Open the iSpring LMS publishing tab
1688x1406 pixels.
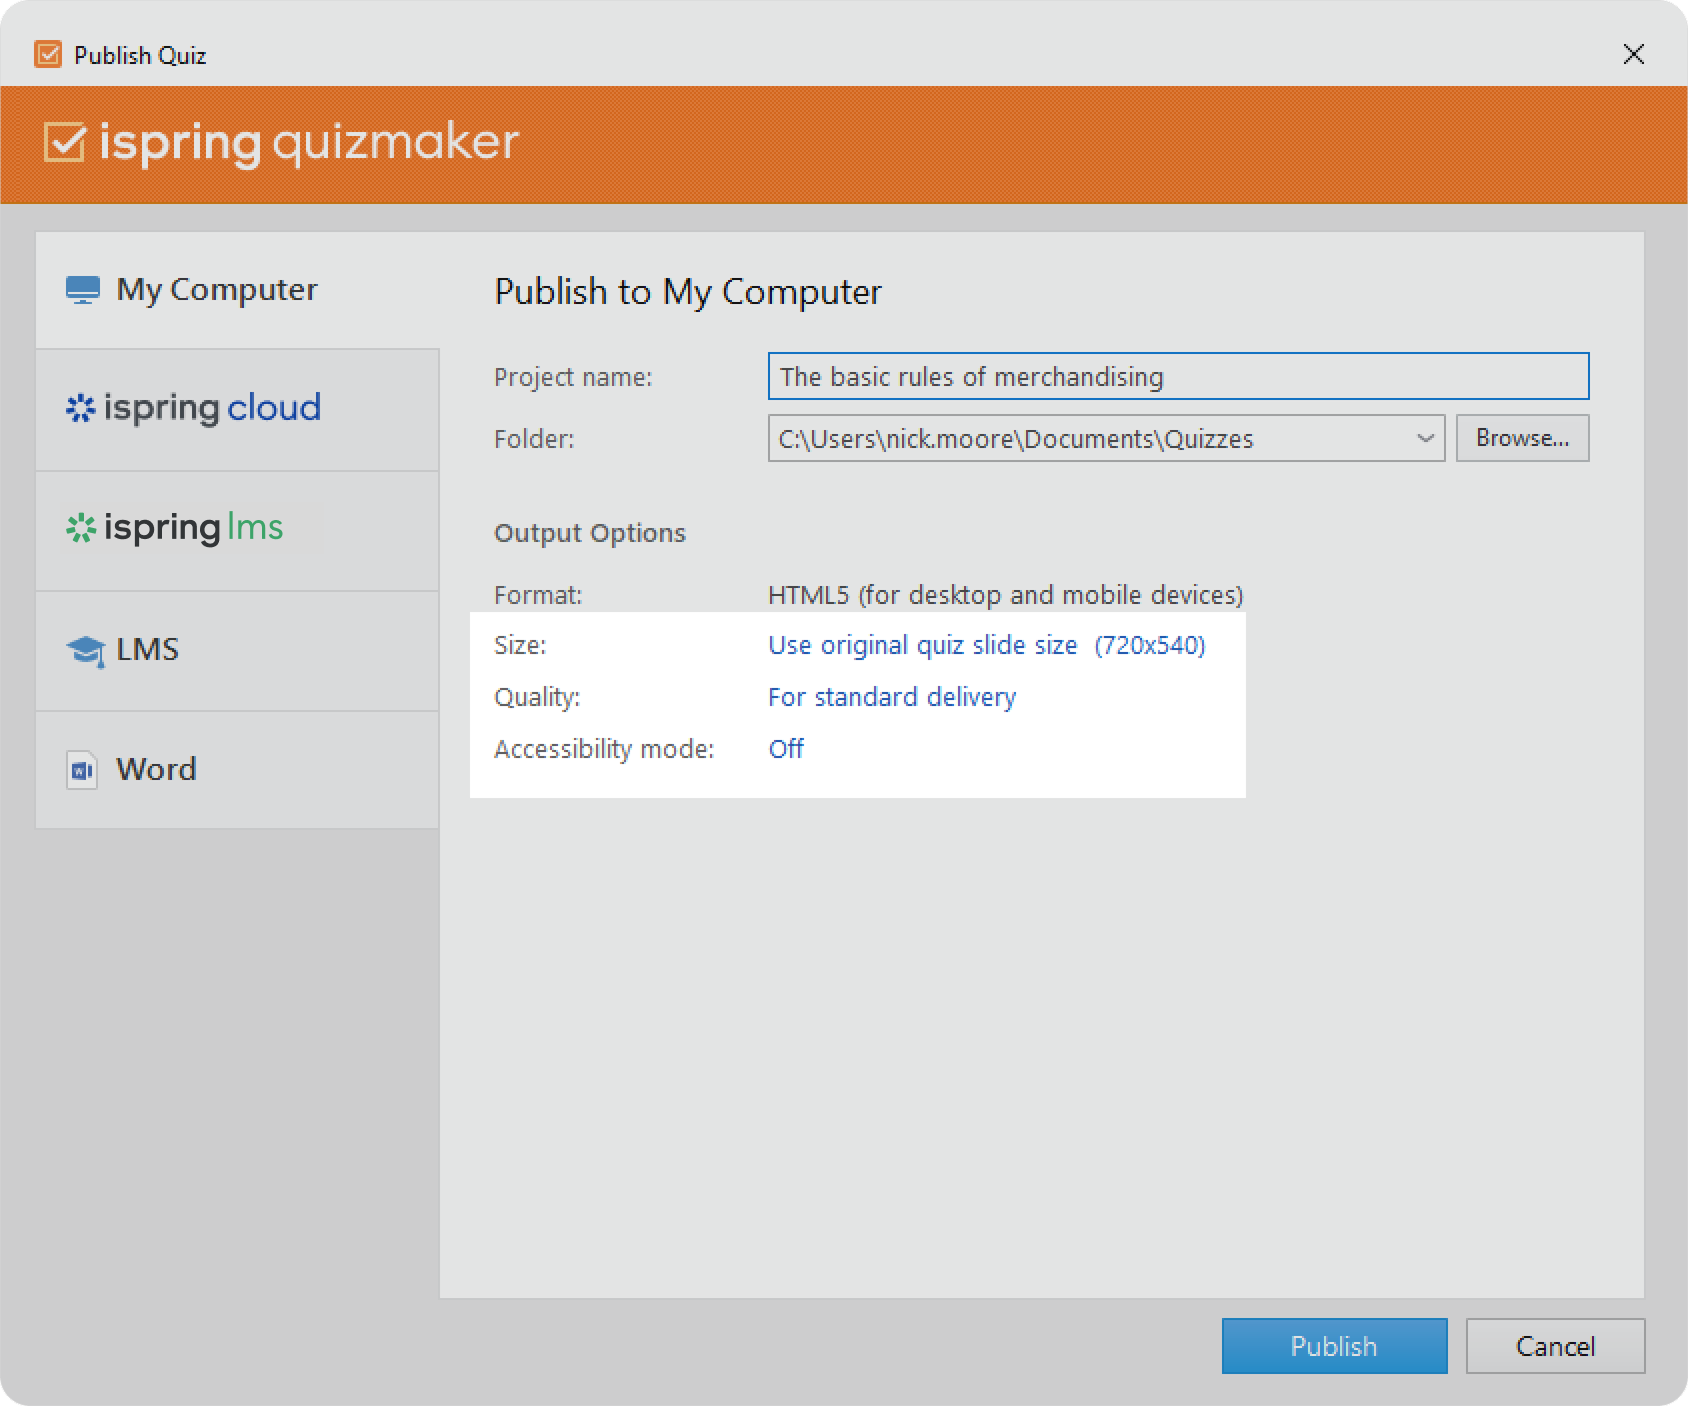[237, 529]
